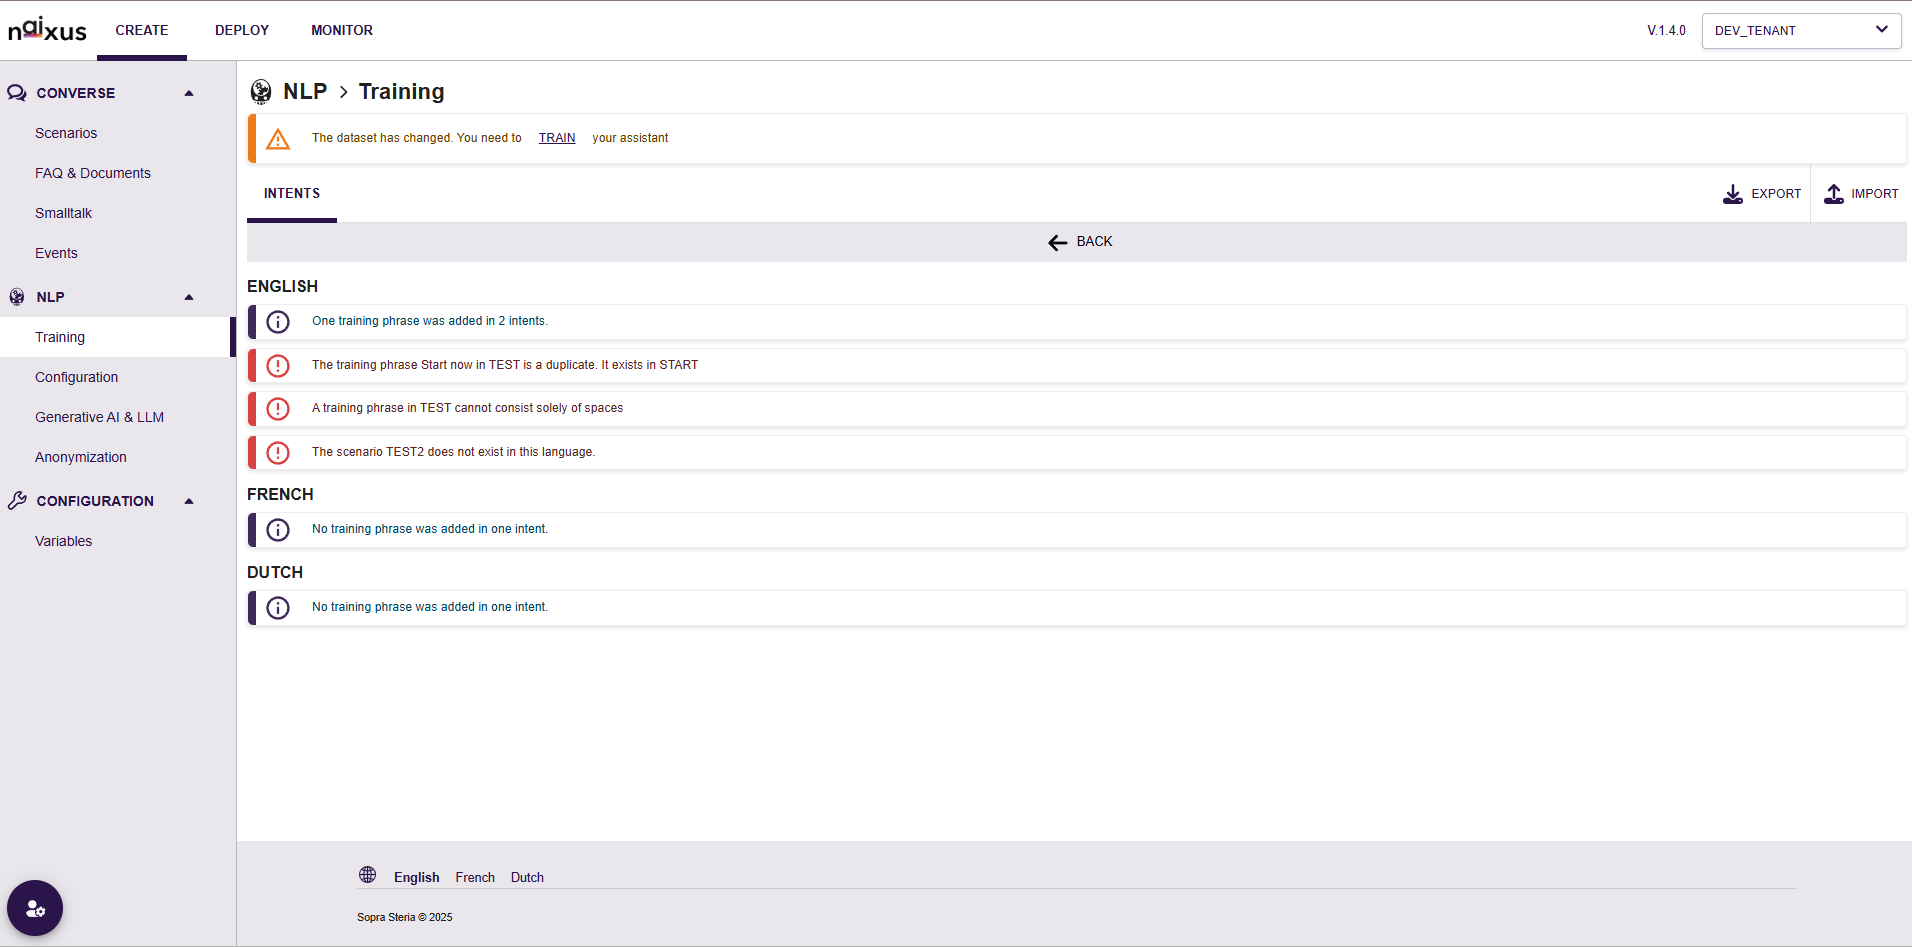Click the Export button label
The image size is (1912, 947).
pos(1776,194)
